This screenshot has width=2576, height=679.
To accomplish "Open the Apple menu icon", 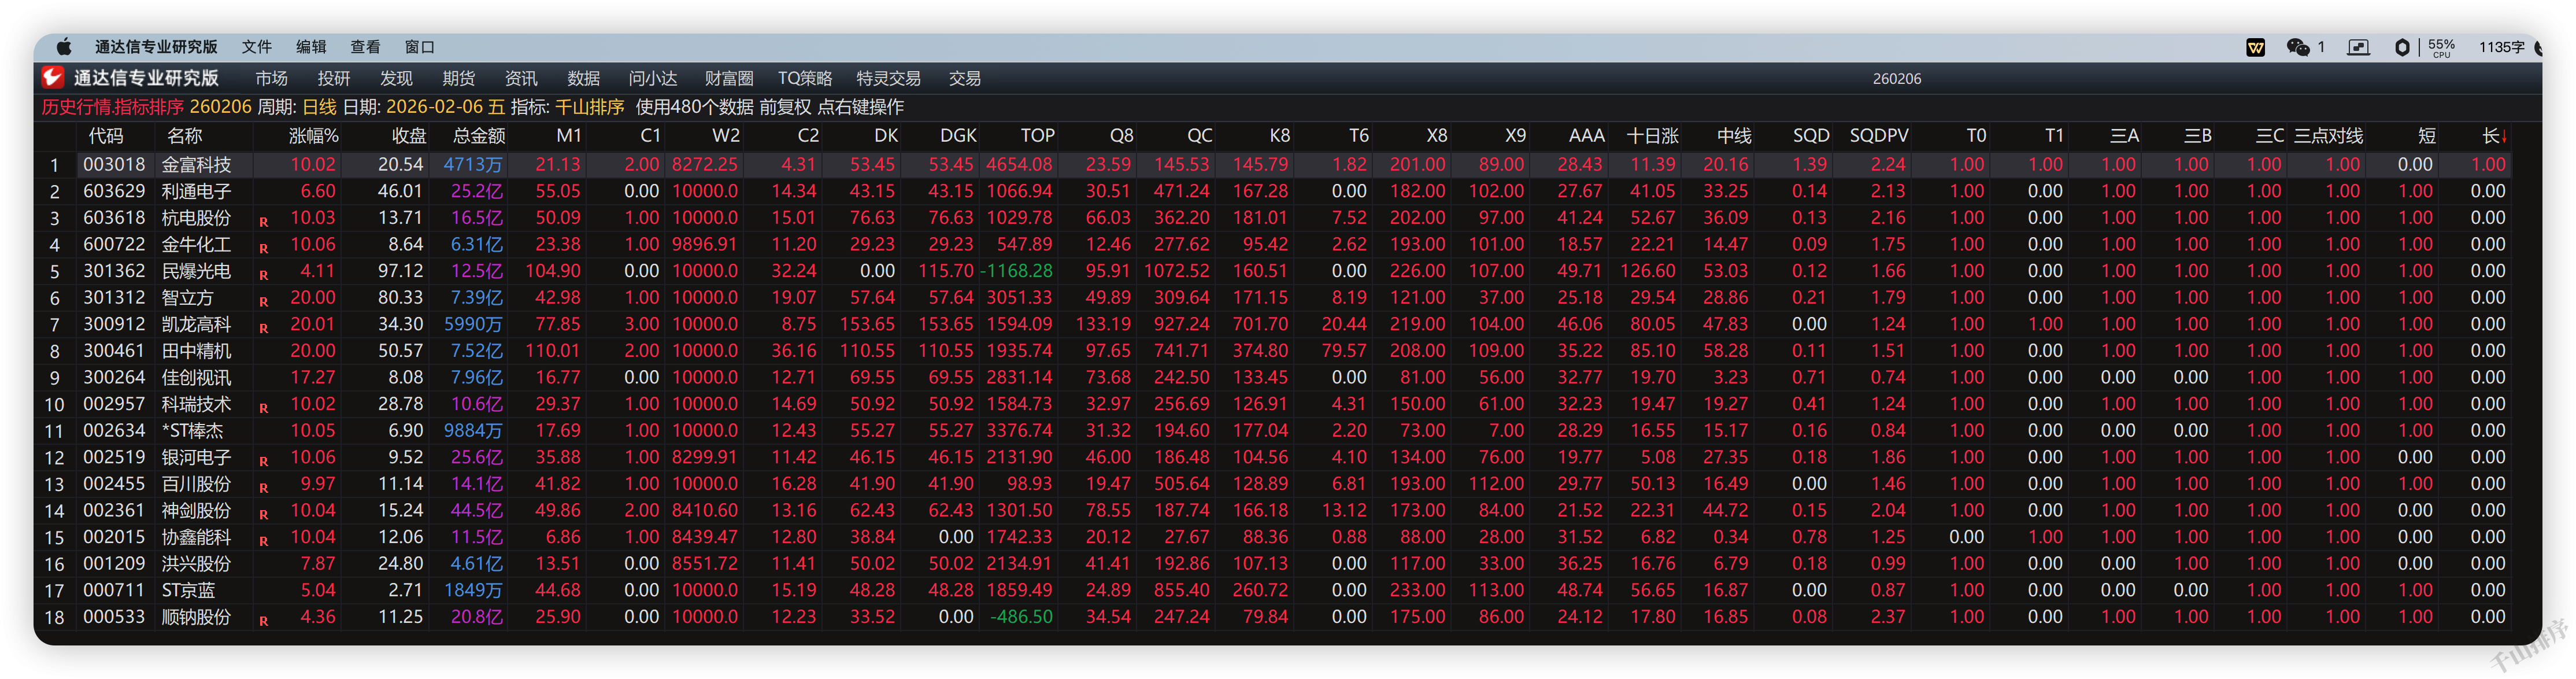I will click(64, 47).
